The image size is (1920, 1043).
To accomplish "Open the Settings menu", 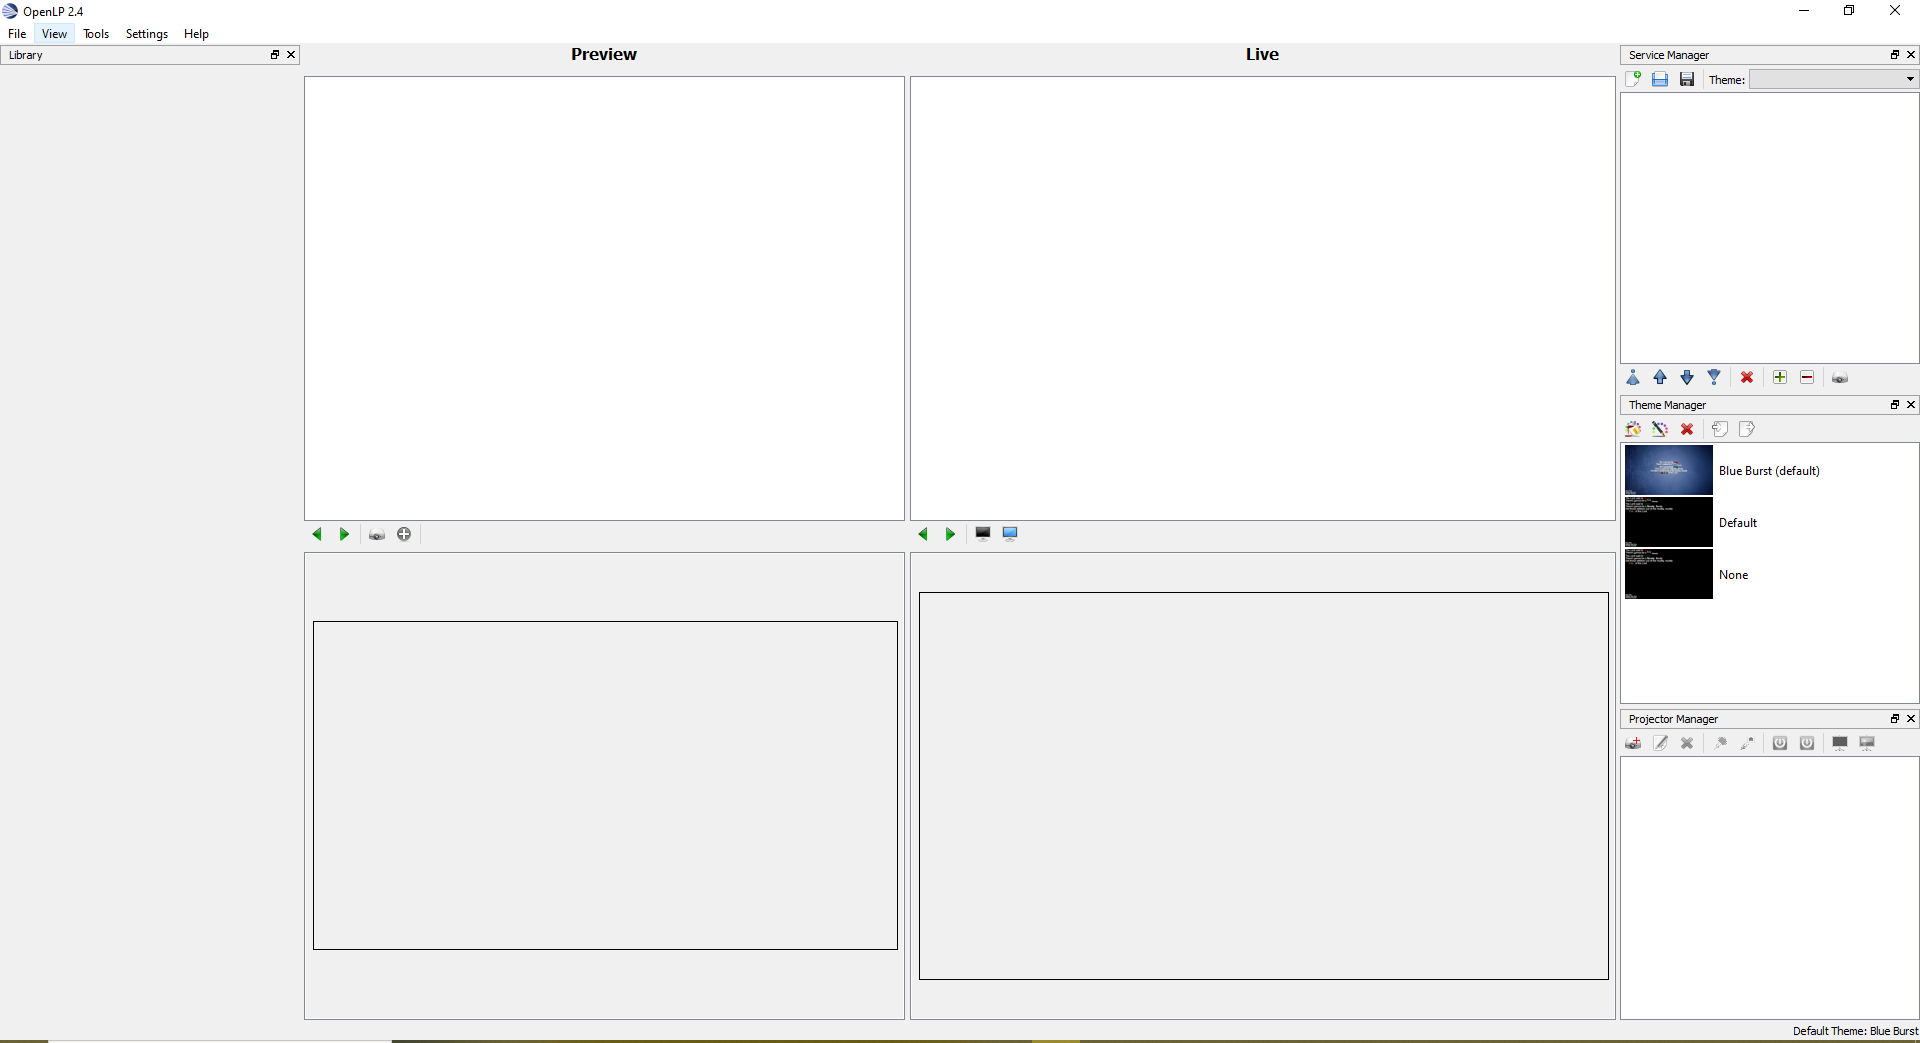I will click(147, 34).
